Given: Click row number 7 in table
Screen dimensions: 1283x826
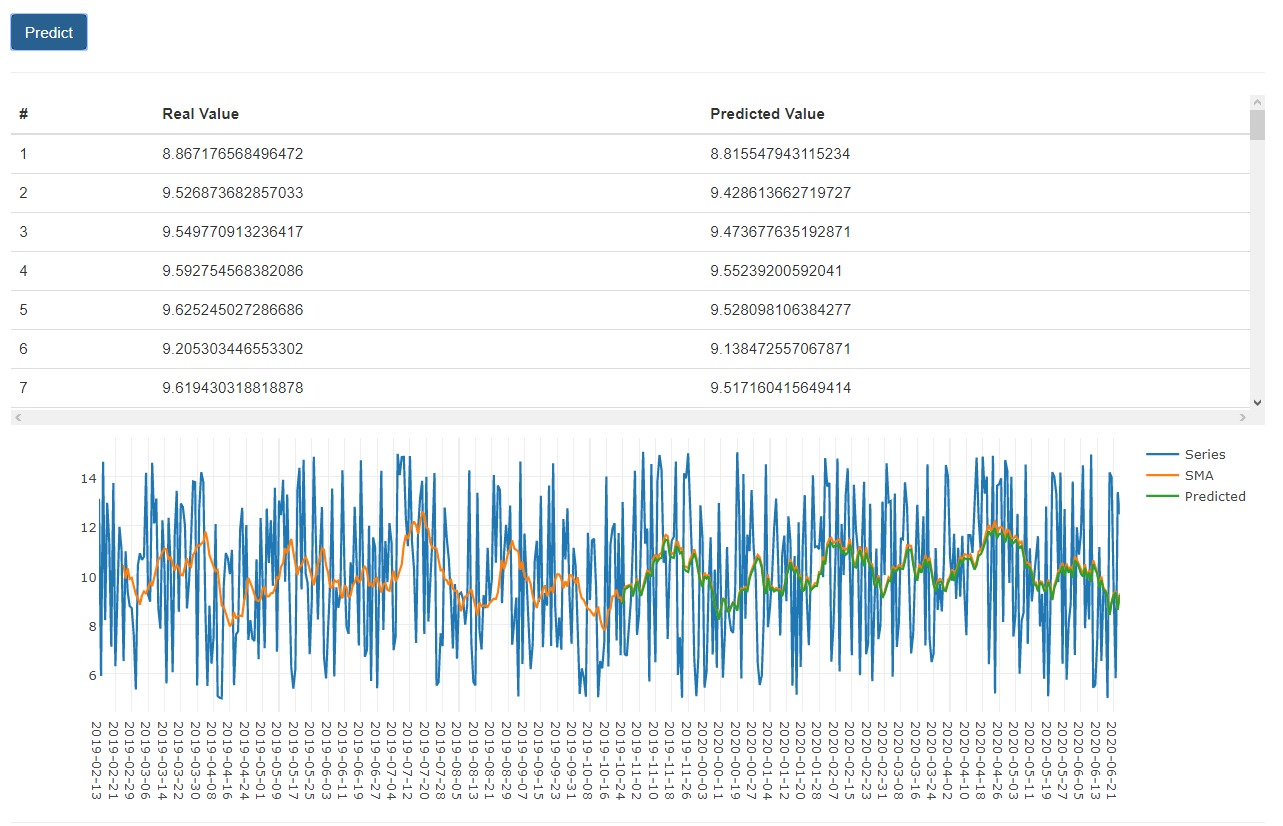Looking at the screenshot, I should [24, 388].
